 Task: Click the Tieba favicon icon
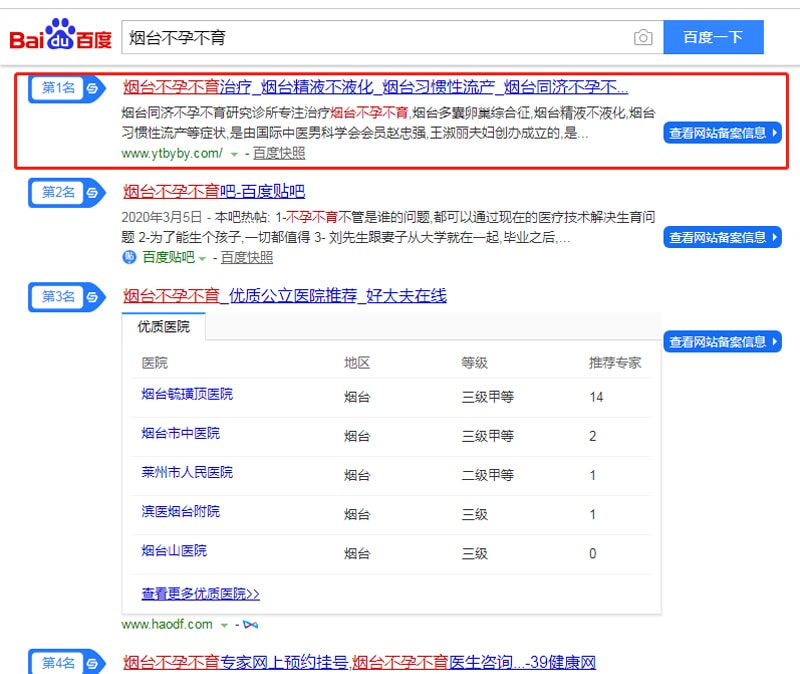(129, 257)
